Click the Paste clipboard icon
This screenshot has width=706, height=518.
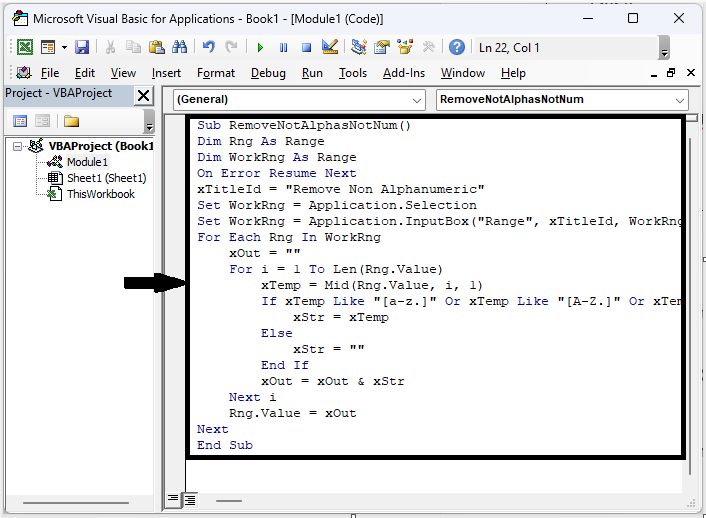[156, 47]
